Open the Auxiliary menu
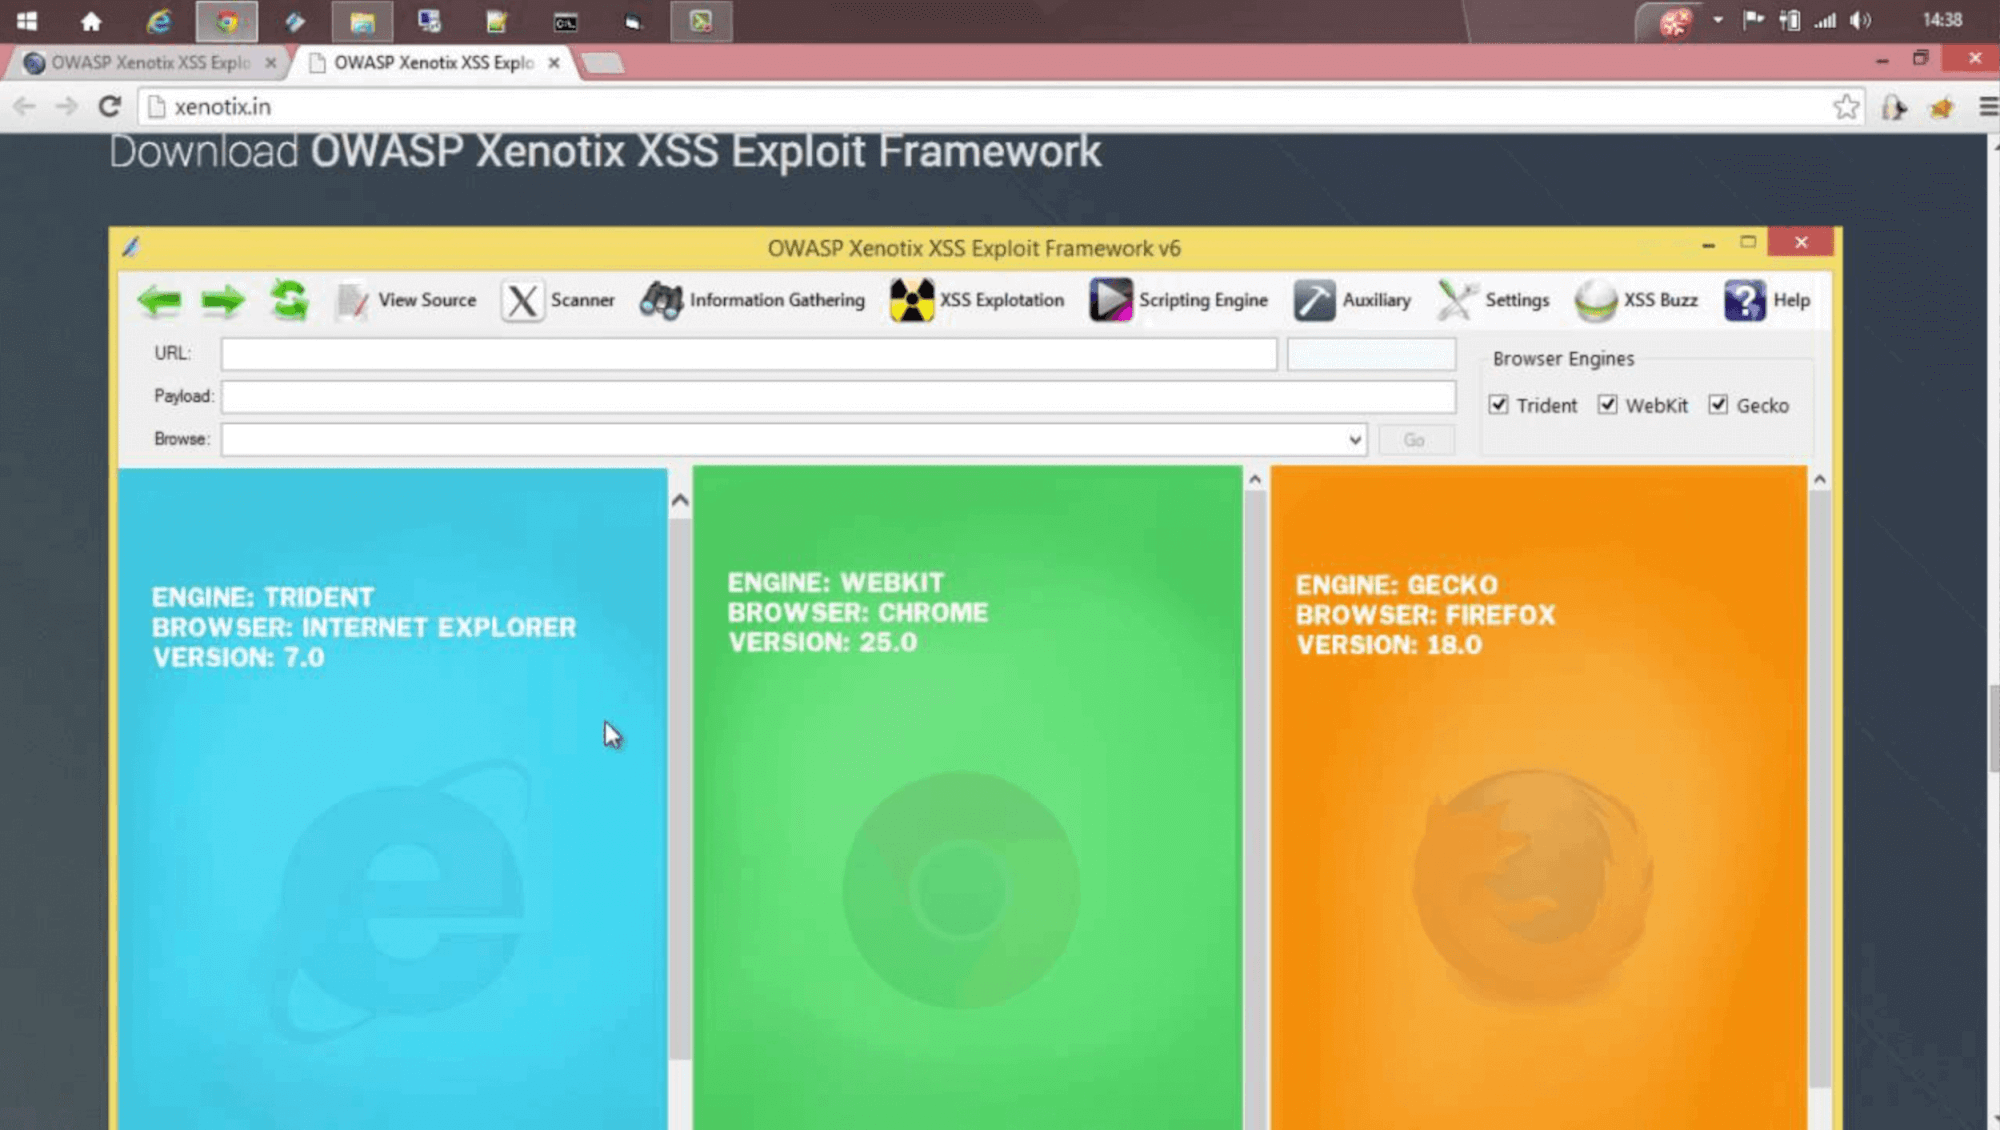 [x=1352, y=300]
